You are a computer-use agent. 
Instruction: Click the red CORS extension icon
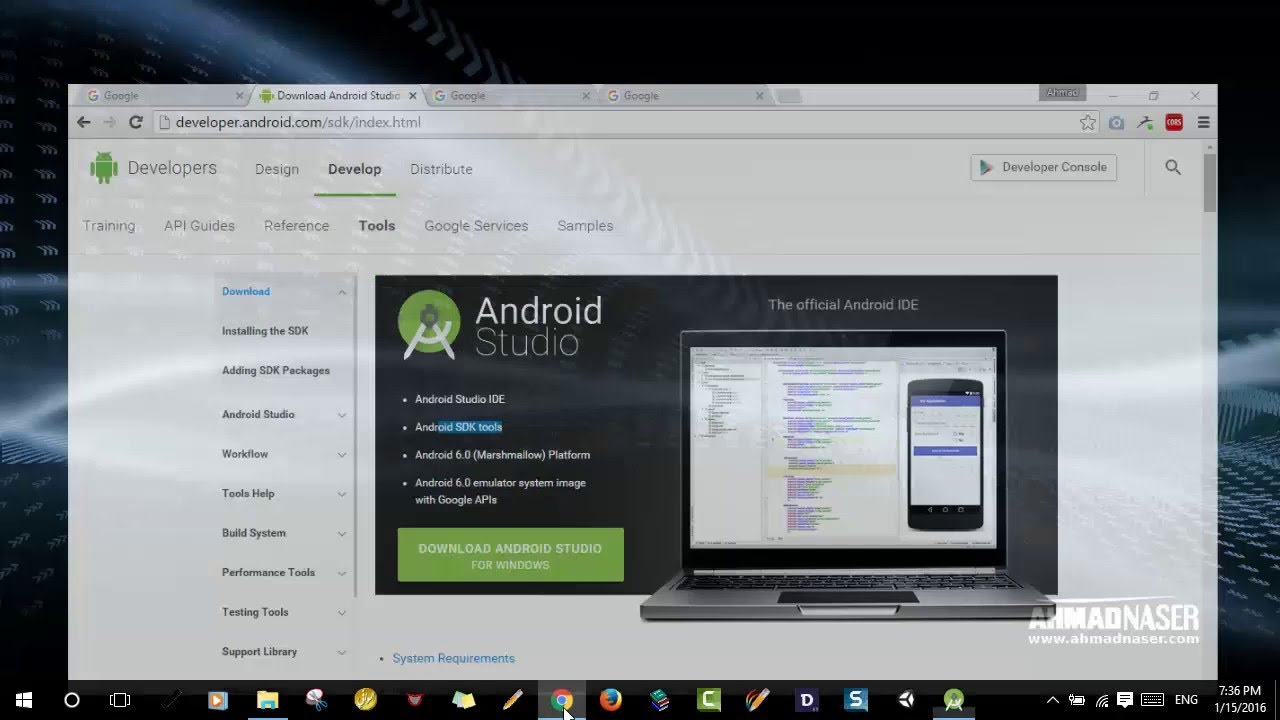tap(1174, 123)
